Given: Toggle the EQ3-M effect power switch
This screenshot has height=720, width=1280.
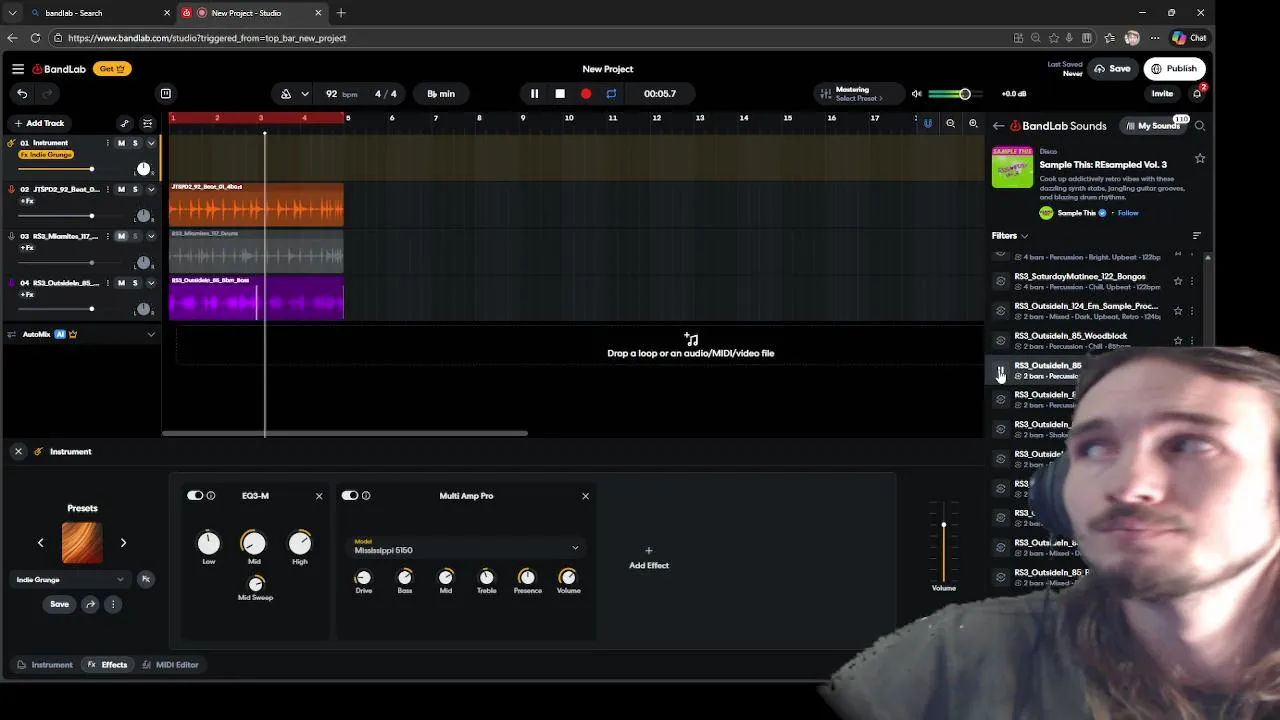Looking at the screenshot, I should tap(195, 496).
